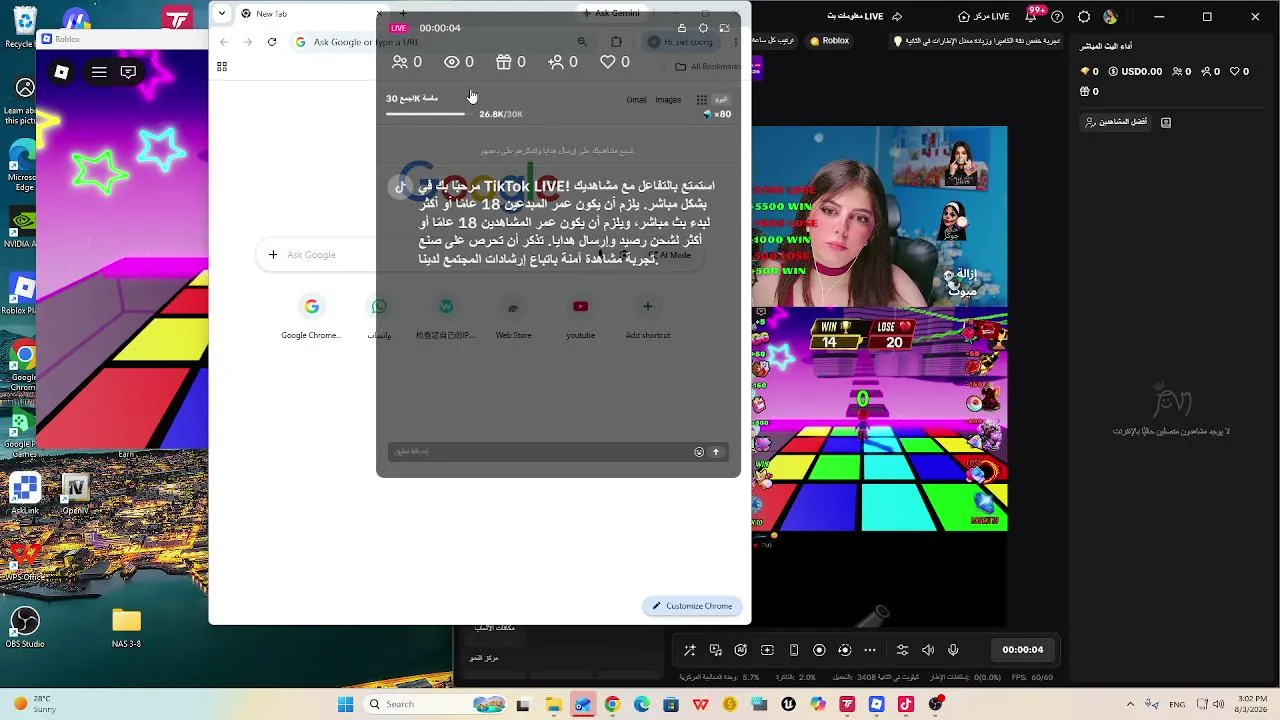Image resolution: width=1280 pixels, height=720 pixels.
Task: Click the add source plus icon
Action: tap(767, 650)
